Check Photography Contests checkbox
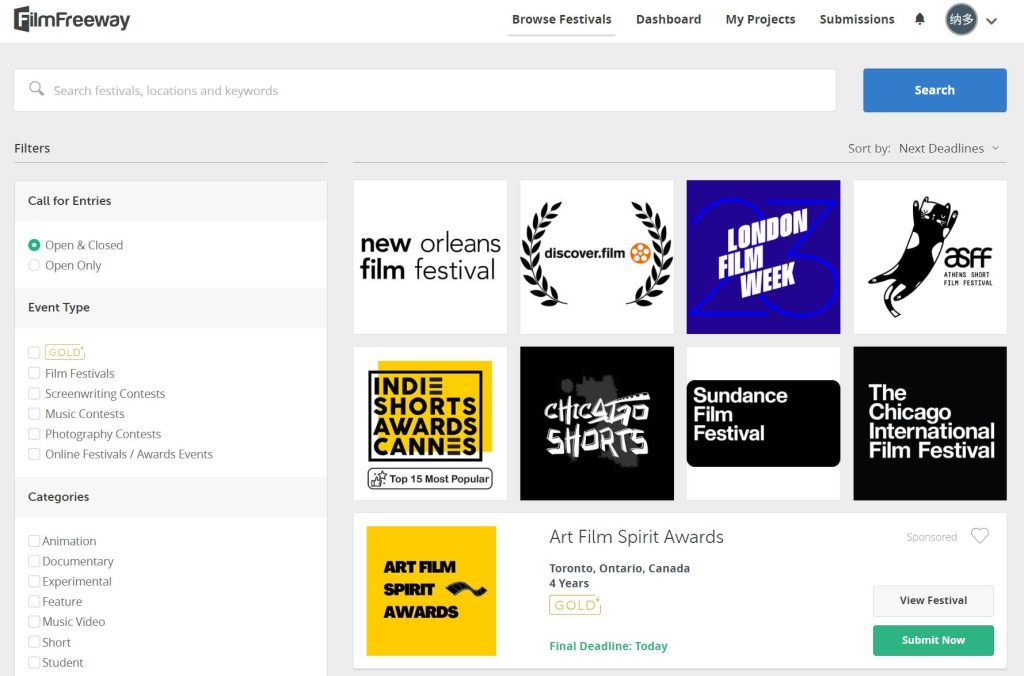 [34, 434]
